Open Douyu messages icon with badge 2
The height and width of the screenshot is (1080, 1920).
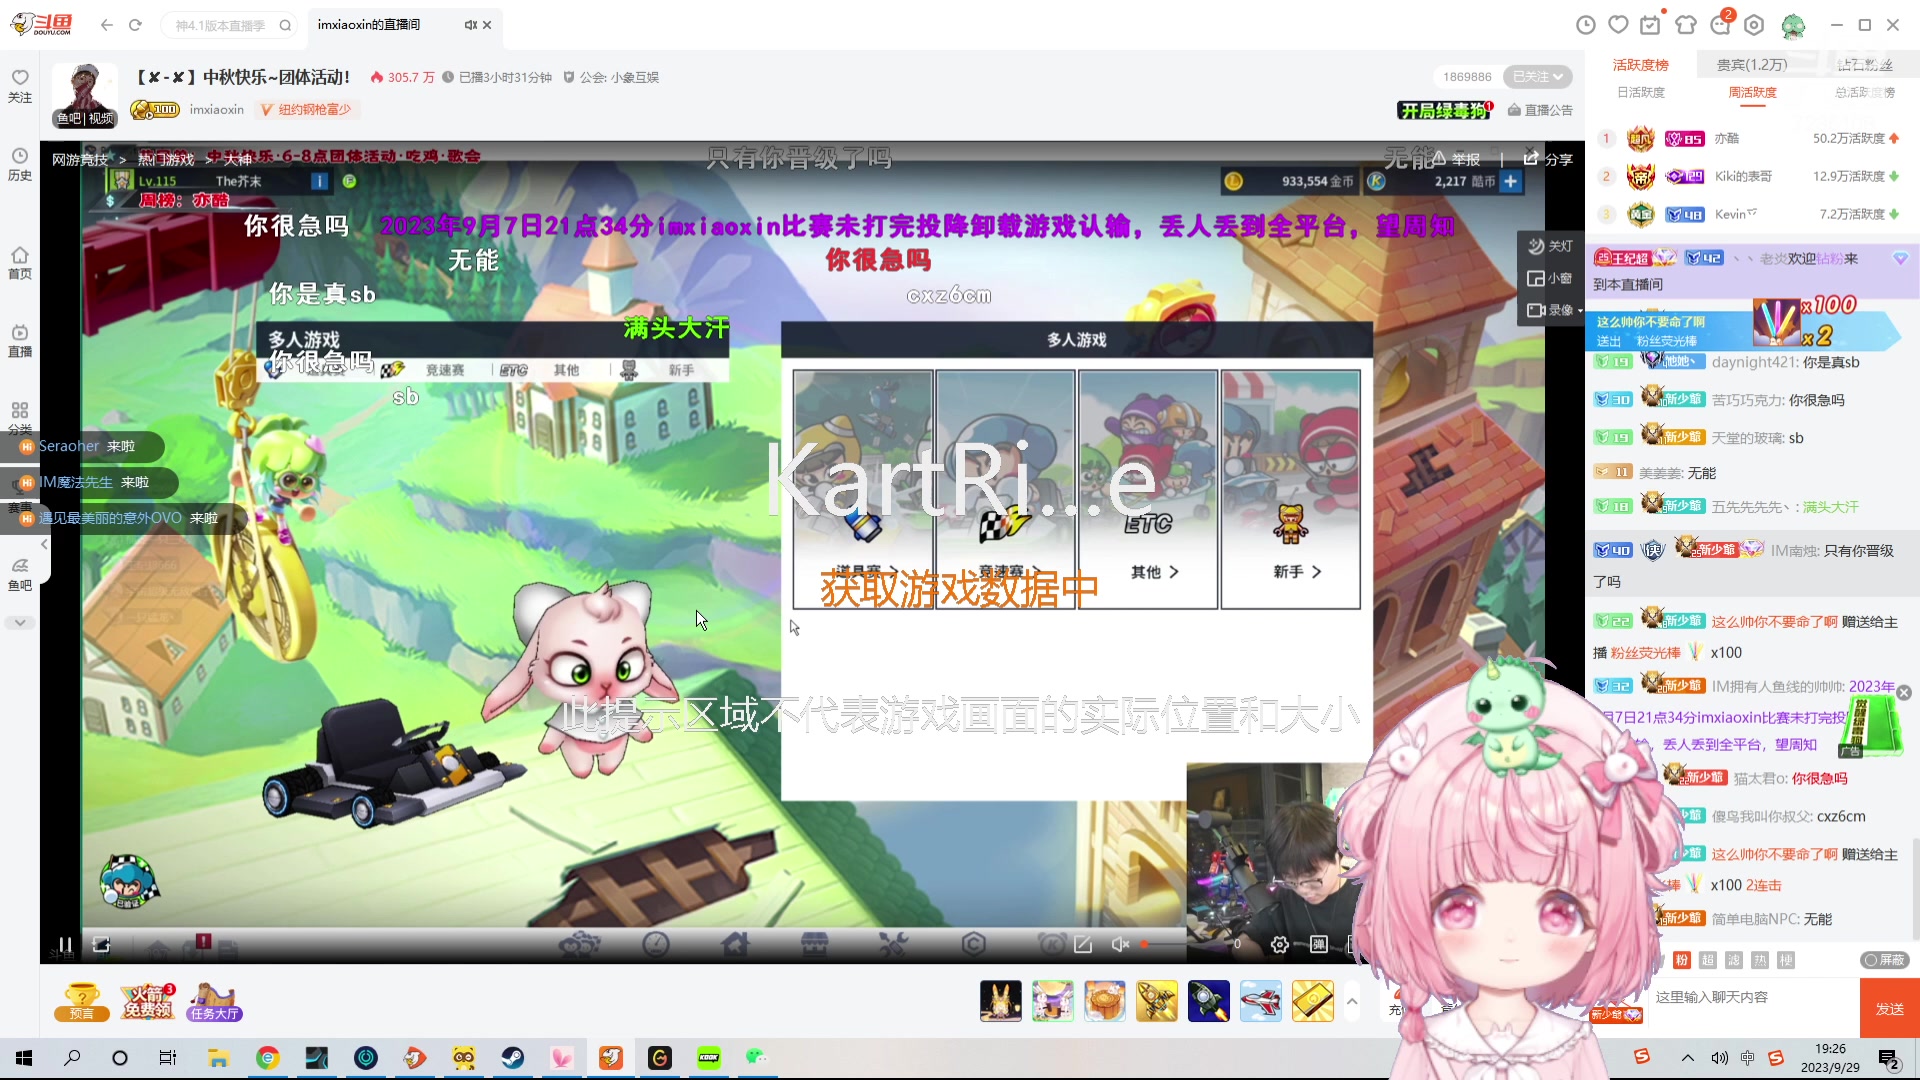click(1720, 25)
